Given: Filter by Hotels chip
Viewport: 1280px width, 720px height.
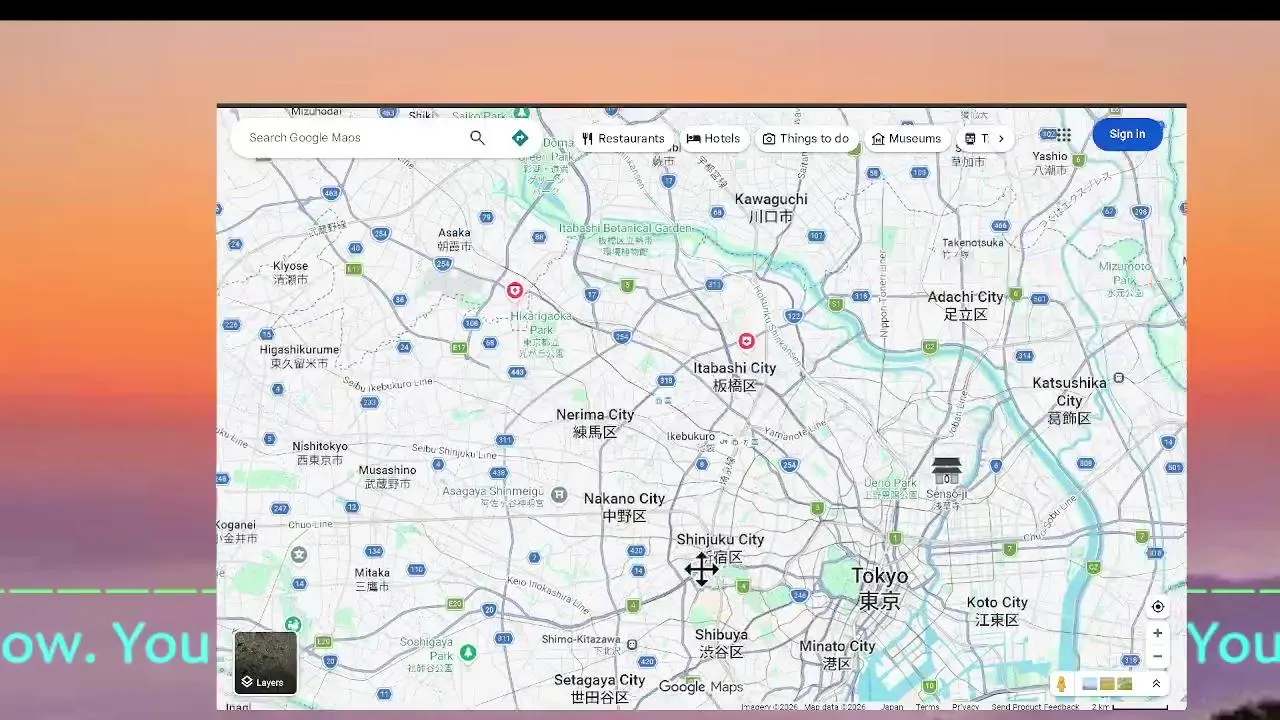Looking at the screenshot, I should click(x=713, y=139).
